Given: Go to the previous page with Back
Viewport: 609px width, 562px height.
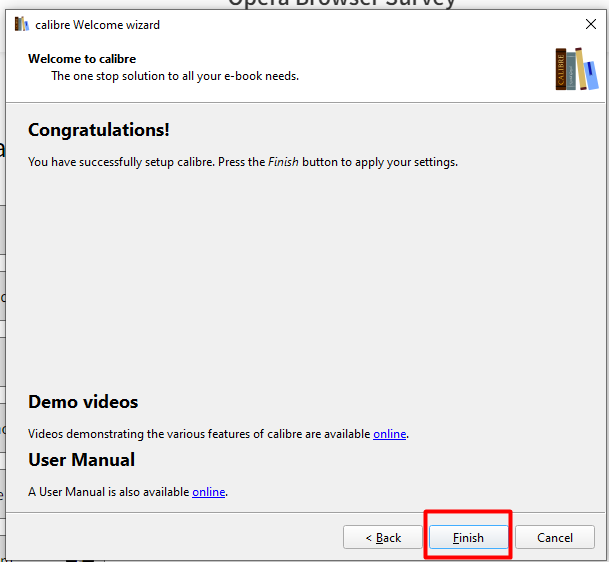Looking at the screenshot, I should pos(383,537).
